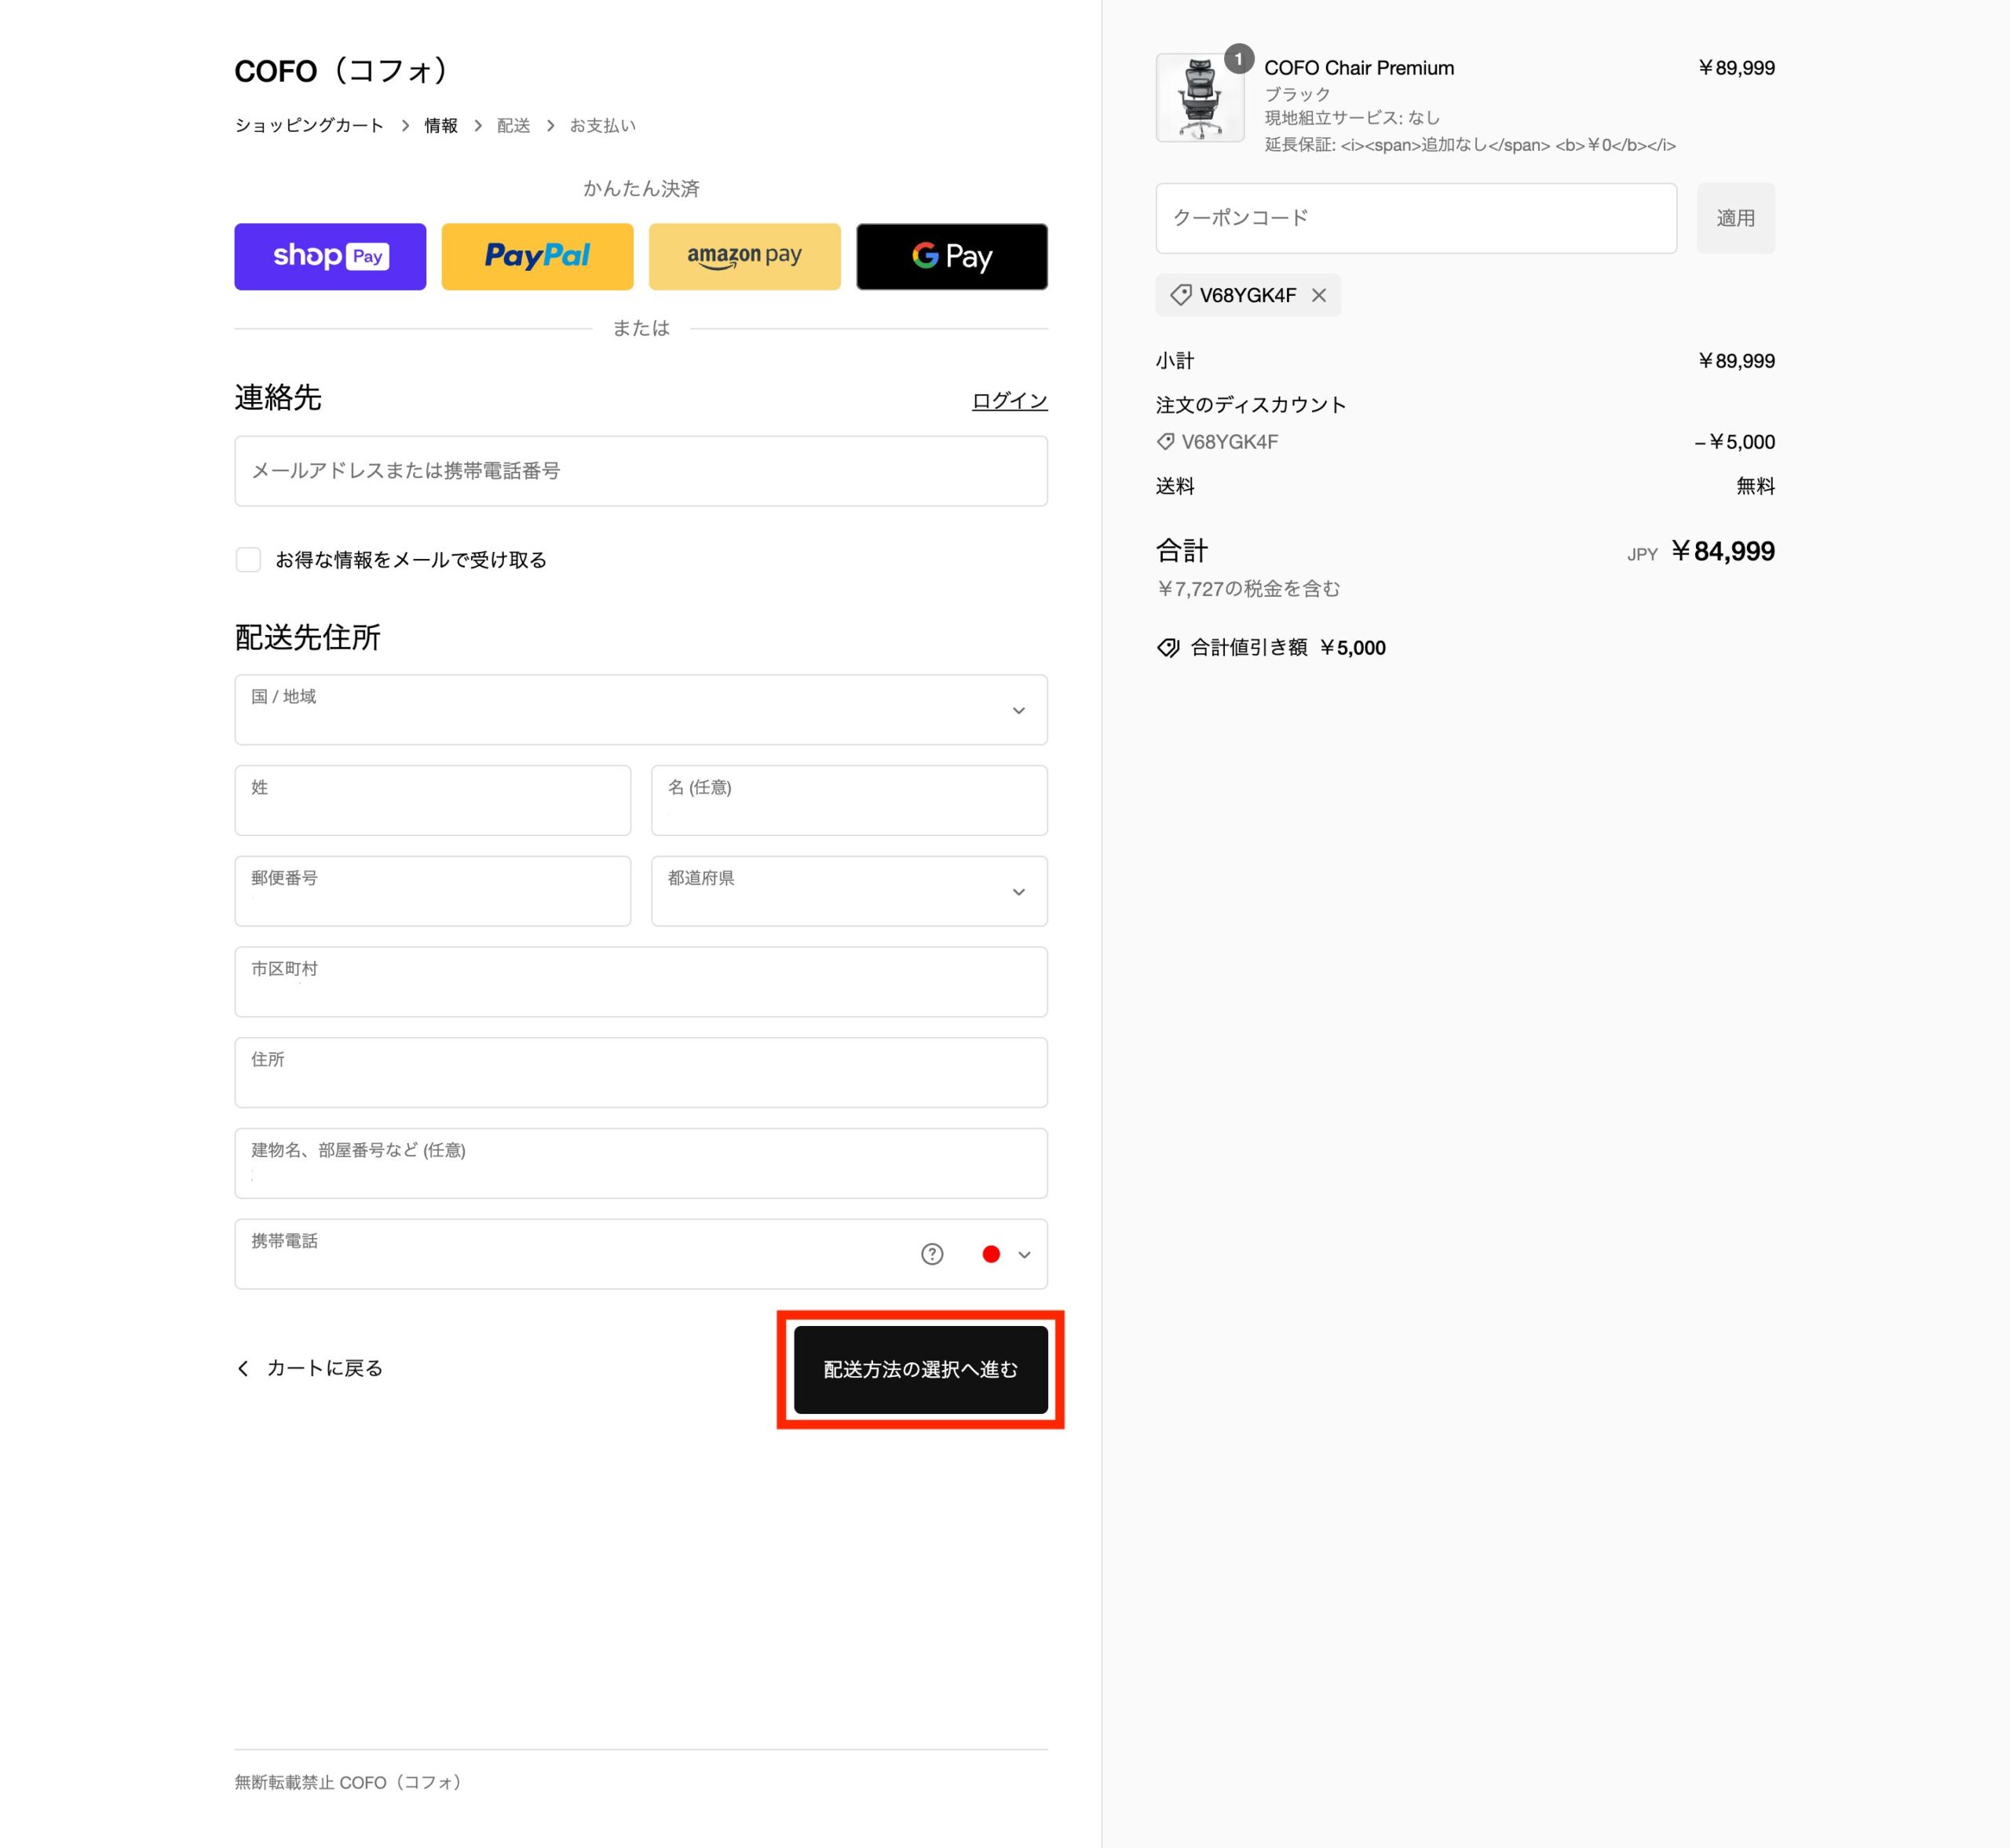Click the 送料 無料 value
Screen dimensions: 2010x1848
click(1755, 486)
